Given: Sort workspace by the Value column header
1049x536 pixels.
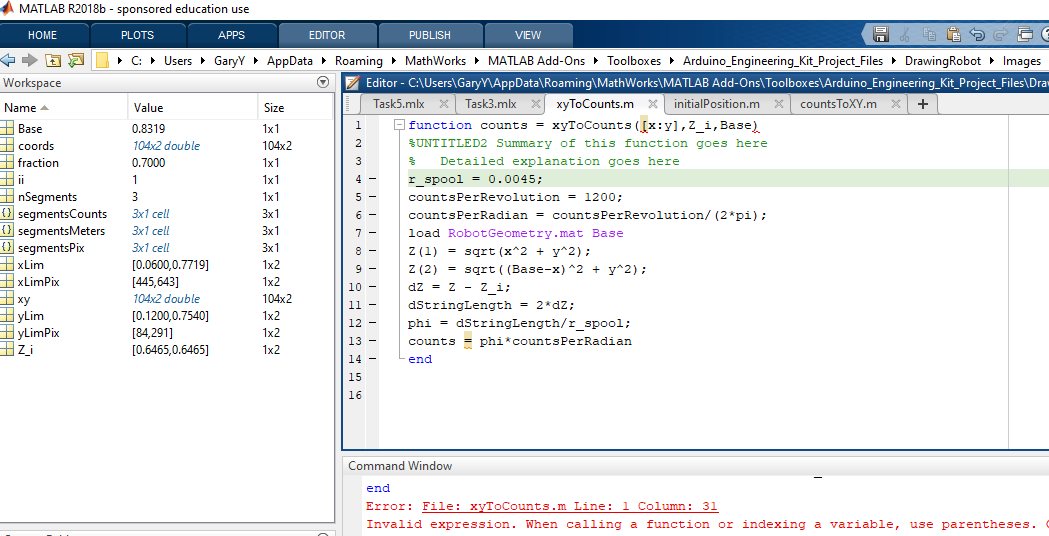Looking at the screenshot, I should (148, 108).
